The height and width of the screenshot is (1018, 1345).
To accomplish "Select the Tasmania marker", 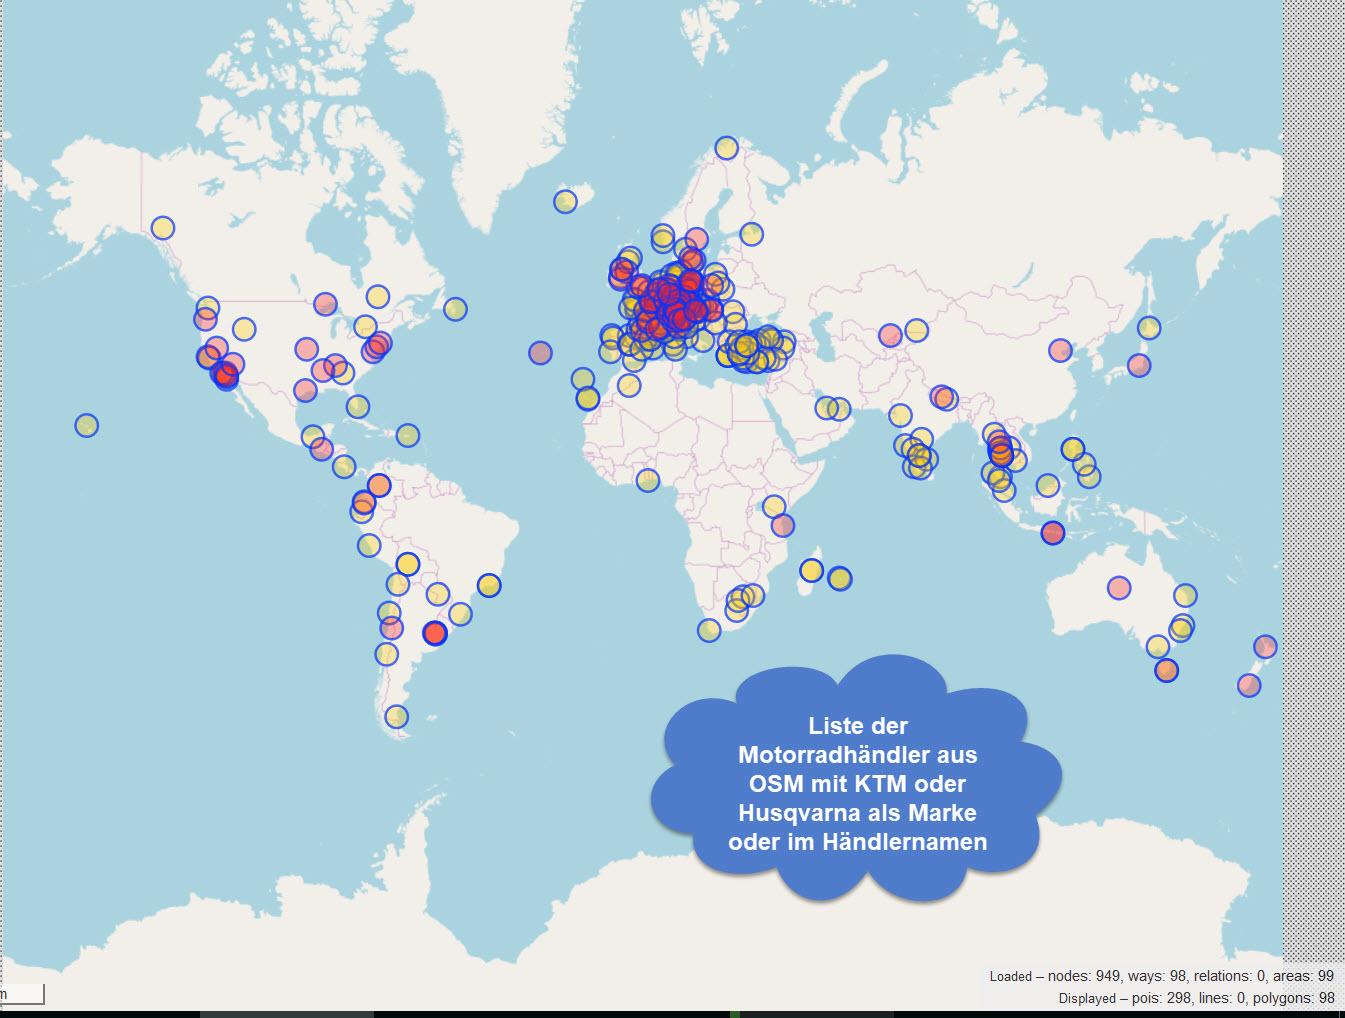I will tap(1166, 670).
